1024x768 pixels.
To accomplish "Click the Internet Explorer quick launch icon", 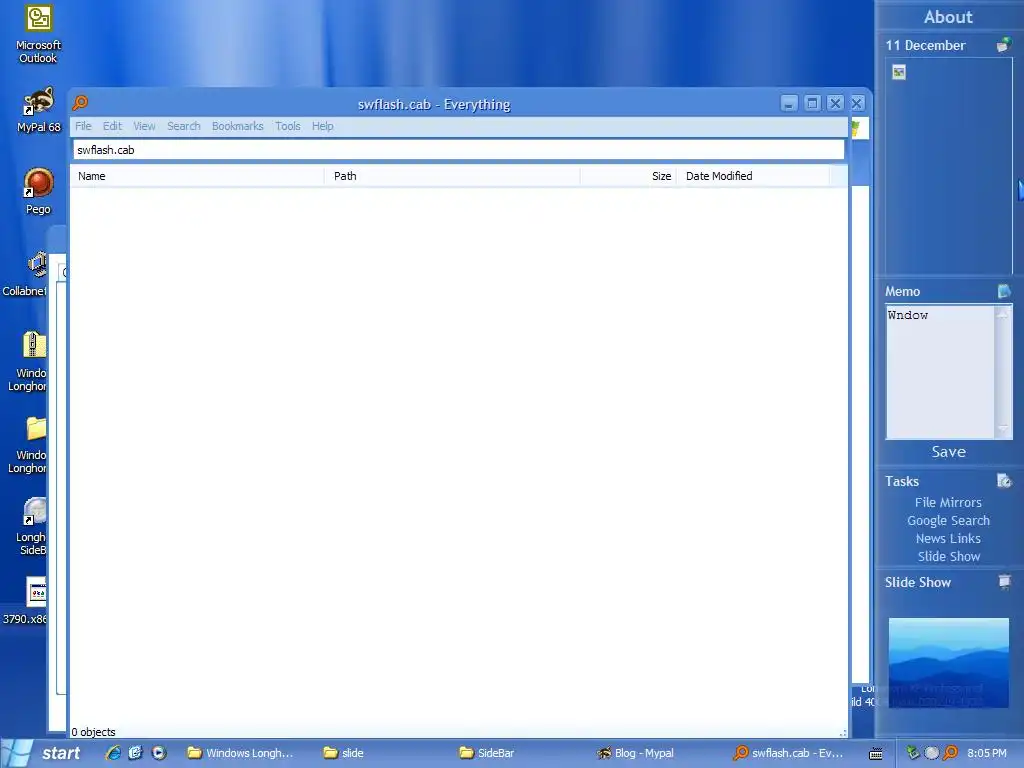I will (113, 753).
